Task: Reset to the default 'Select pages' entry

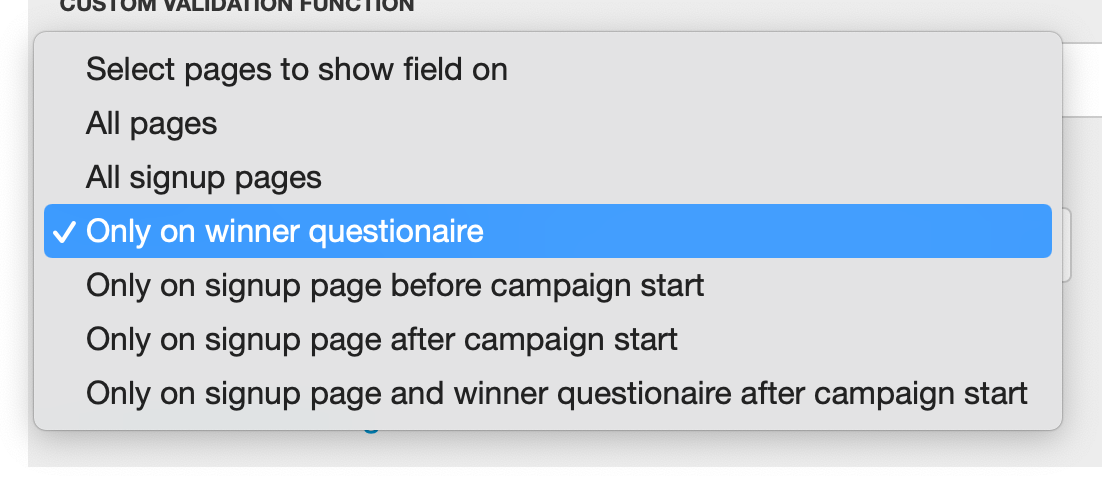Action: click(x=296, y=70)
